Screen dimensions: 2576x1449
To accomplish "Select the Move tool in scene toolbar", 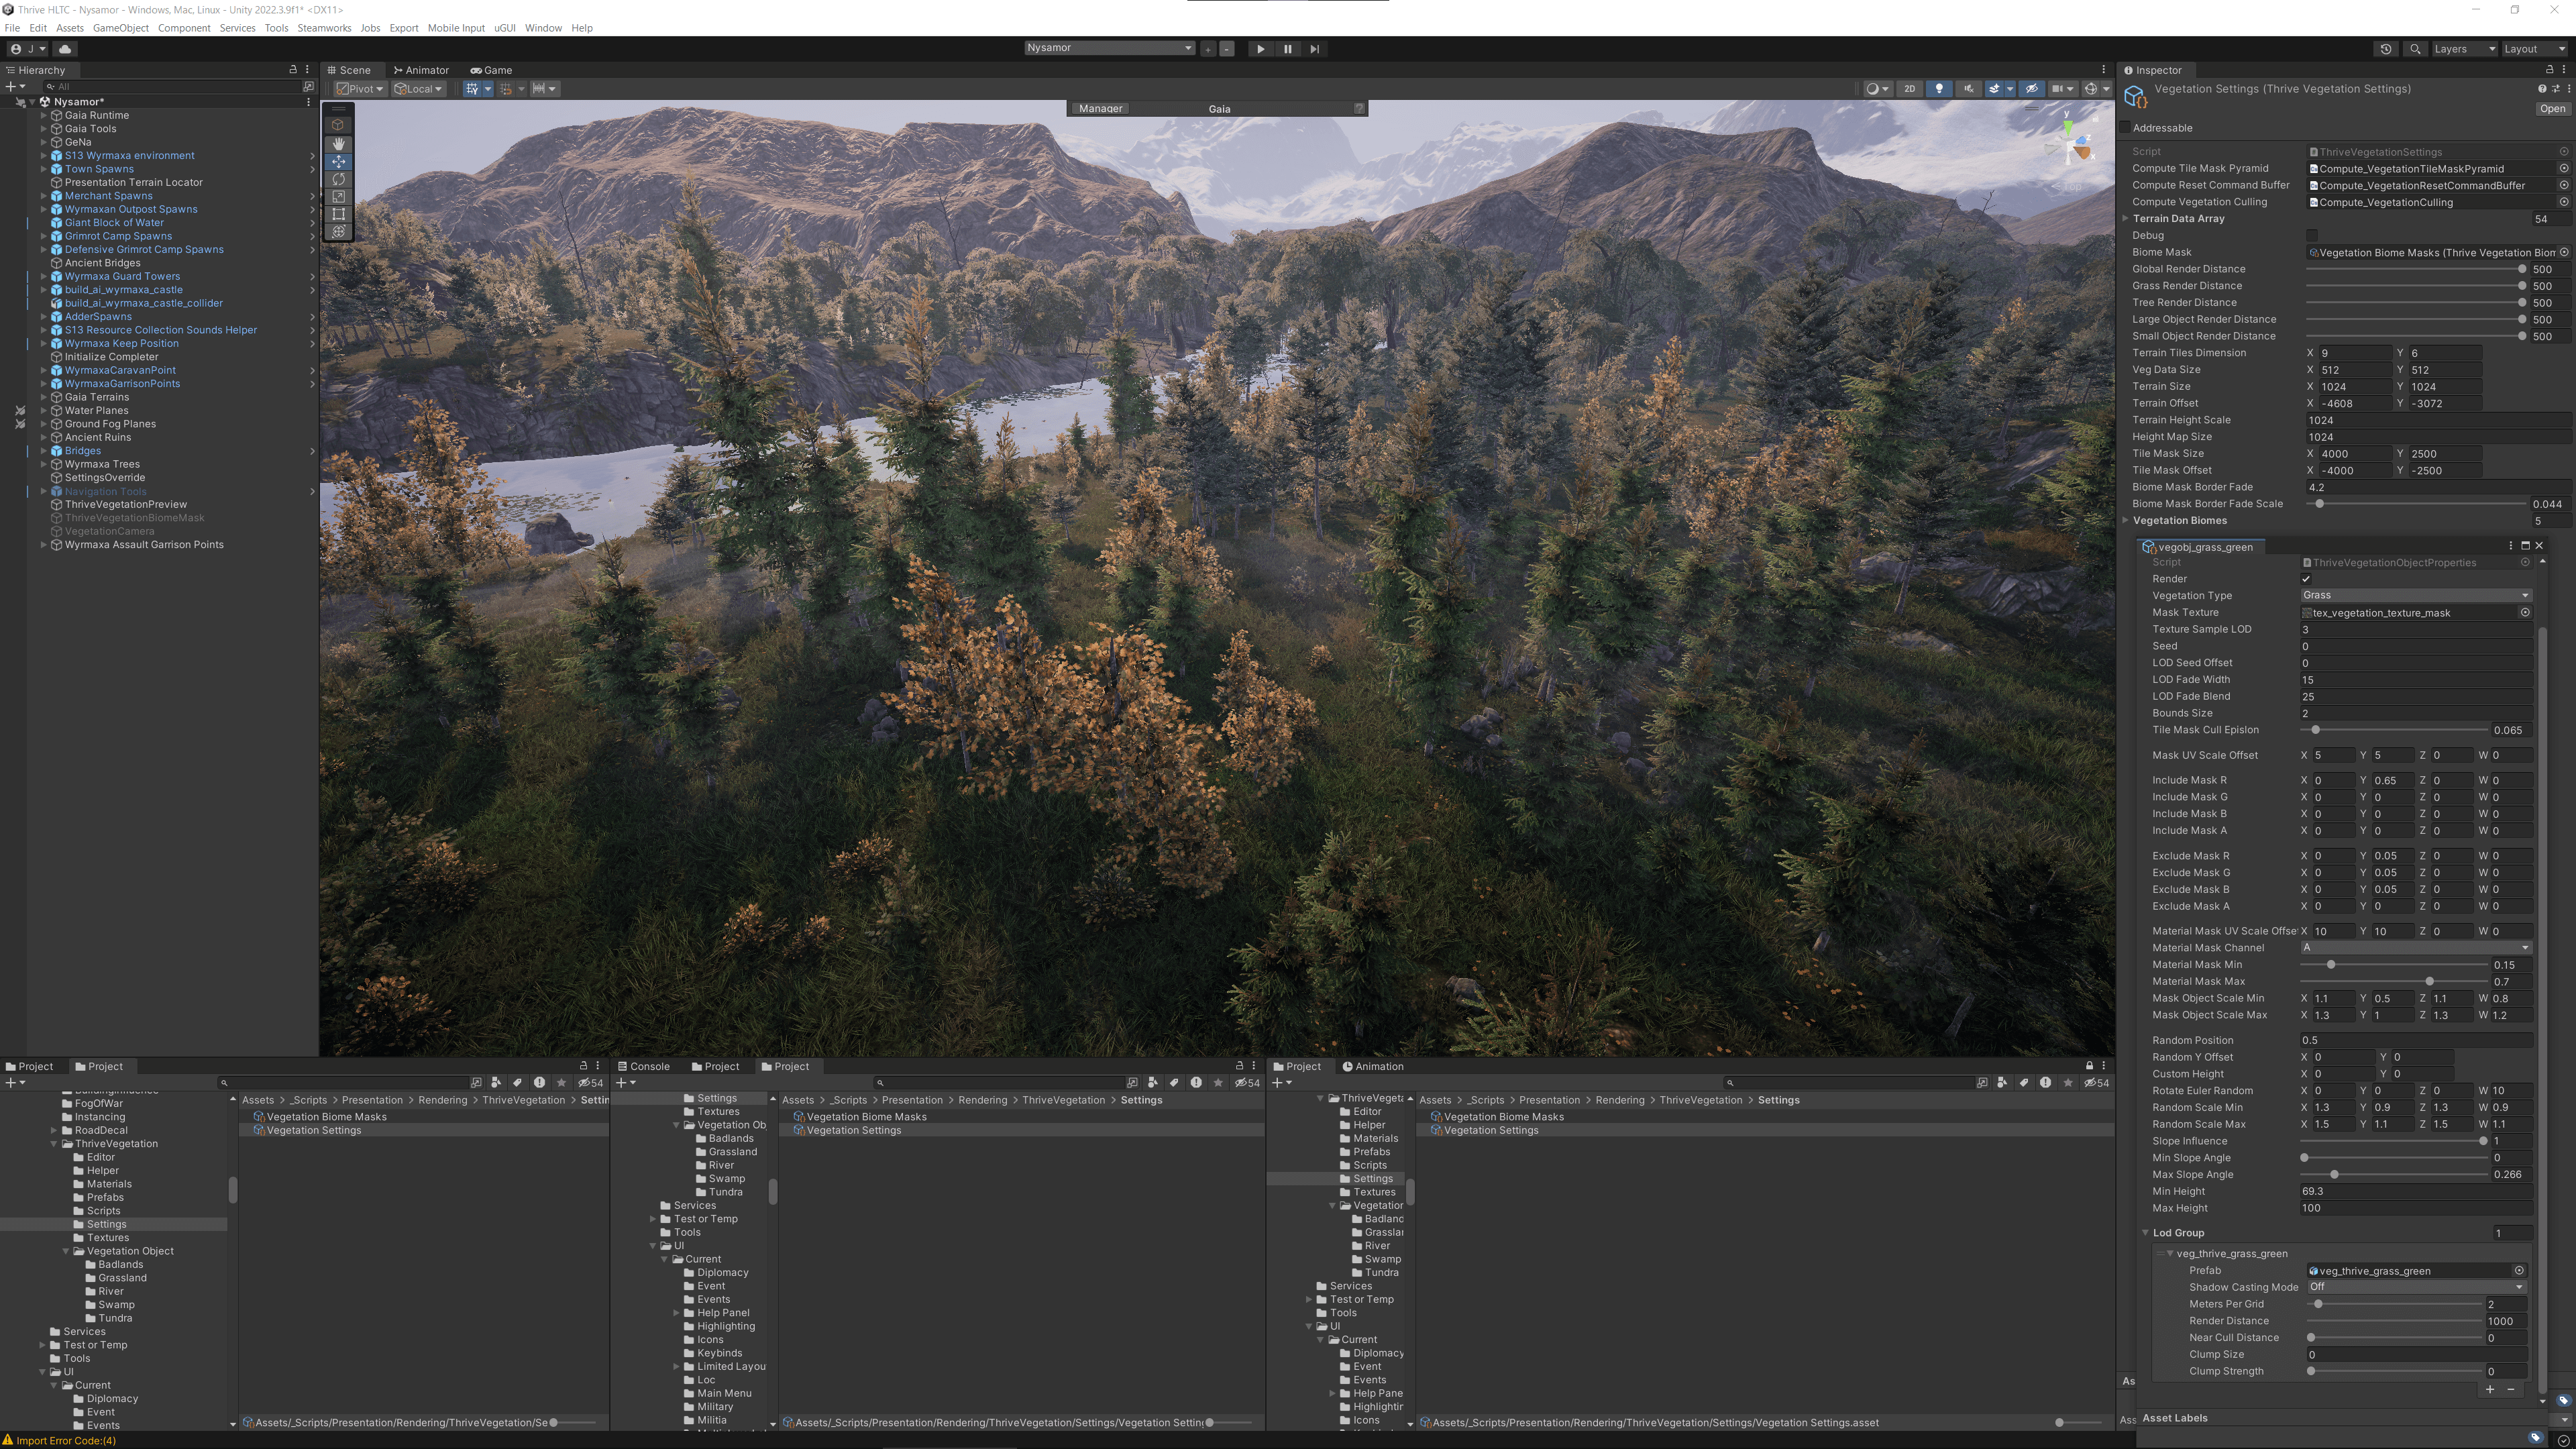I will (x=338, y=162).
